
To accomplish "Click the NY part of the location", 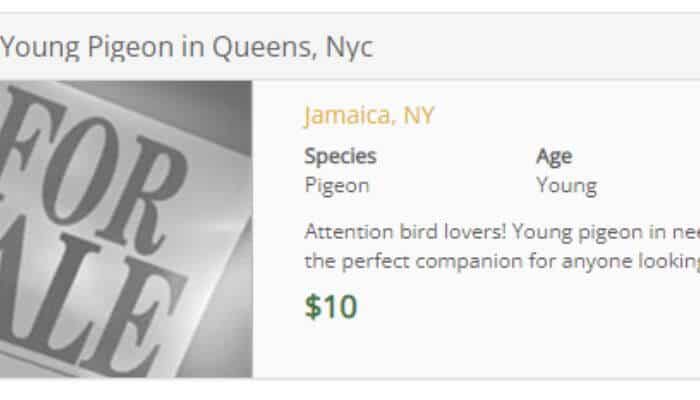I will pyautogui.click(x=418, y=116).
